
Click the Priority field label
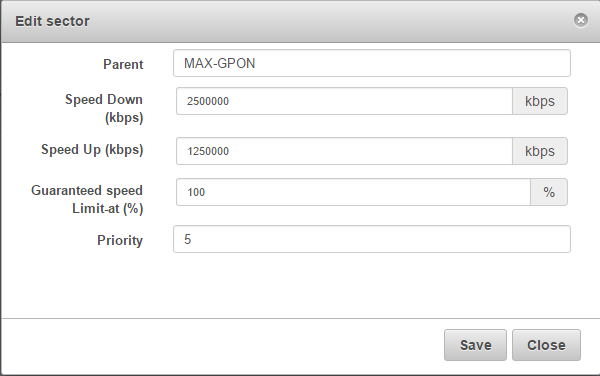coord(120,240)
